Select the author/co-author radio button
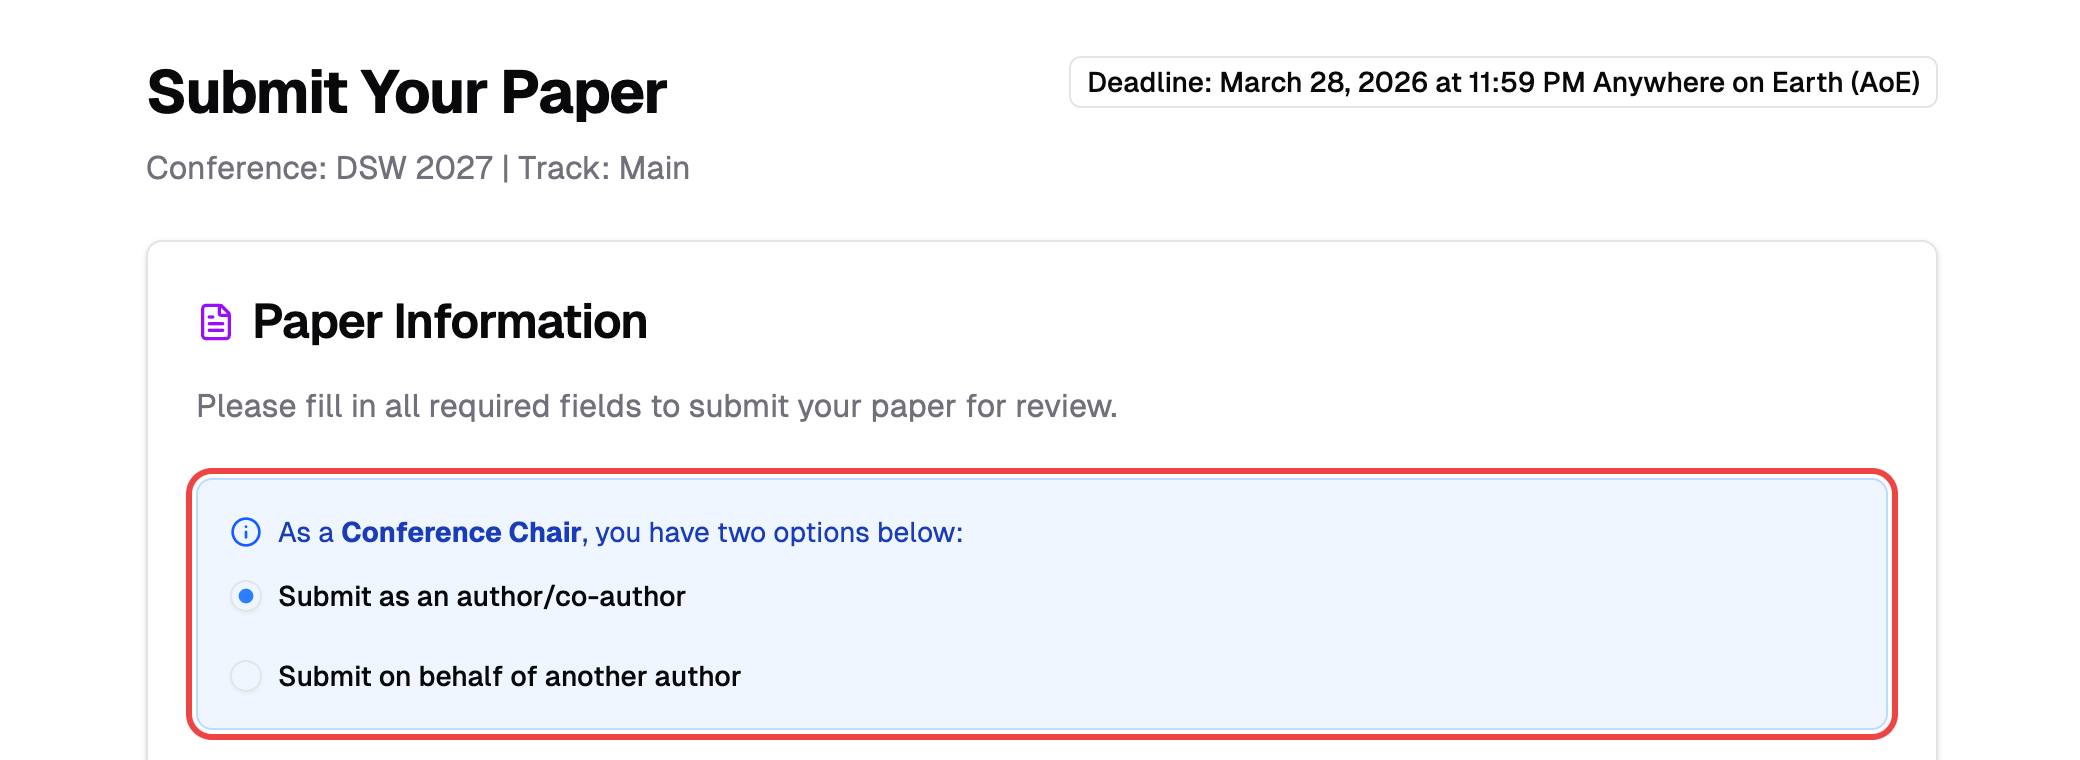 point(246,596)
